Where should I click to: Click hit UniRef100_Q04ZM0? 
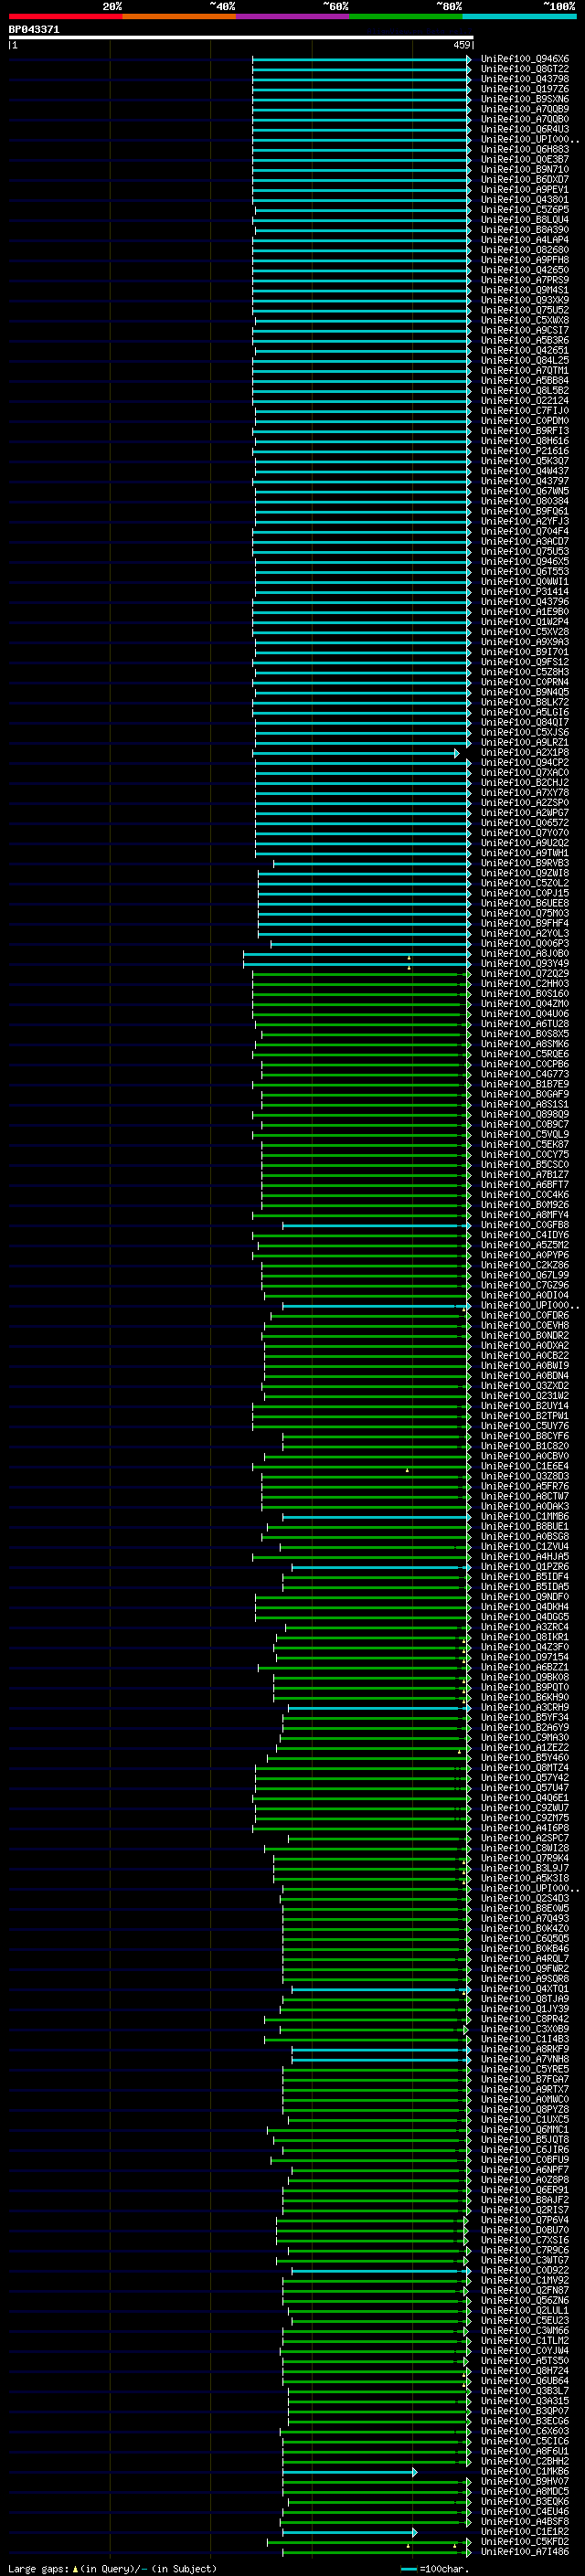[524, 1003]
